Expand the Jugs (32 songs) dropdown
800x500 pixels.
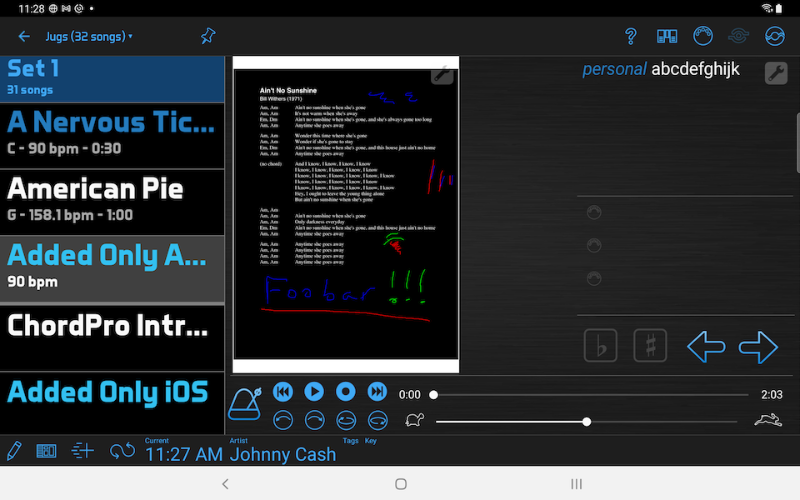[x=89, y=37]
